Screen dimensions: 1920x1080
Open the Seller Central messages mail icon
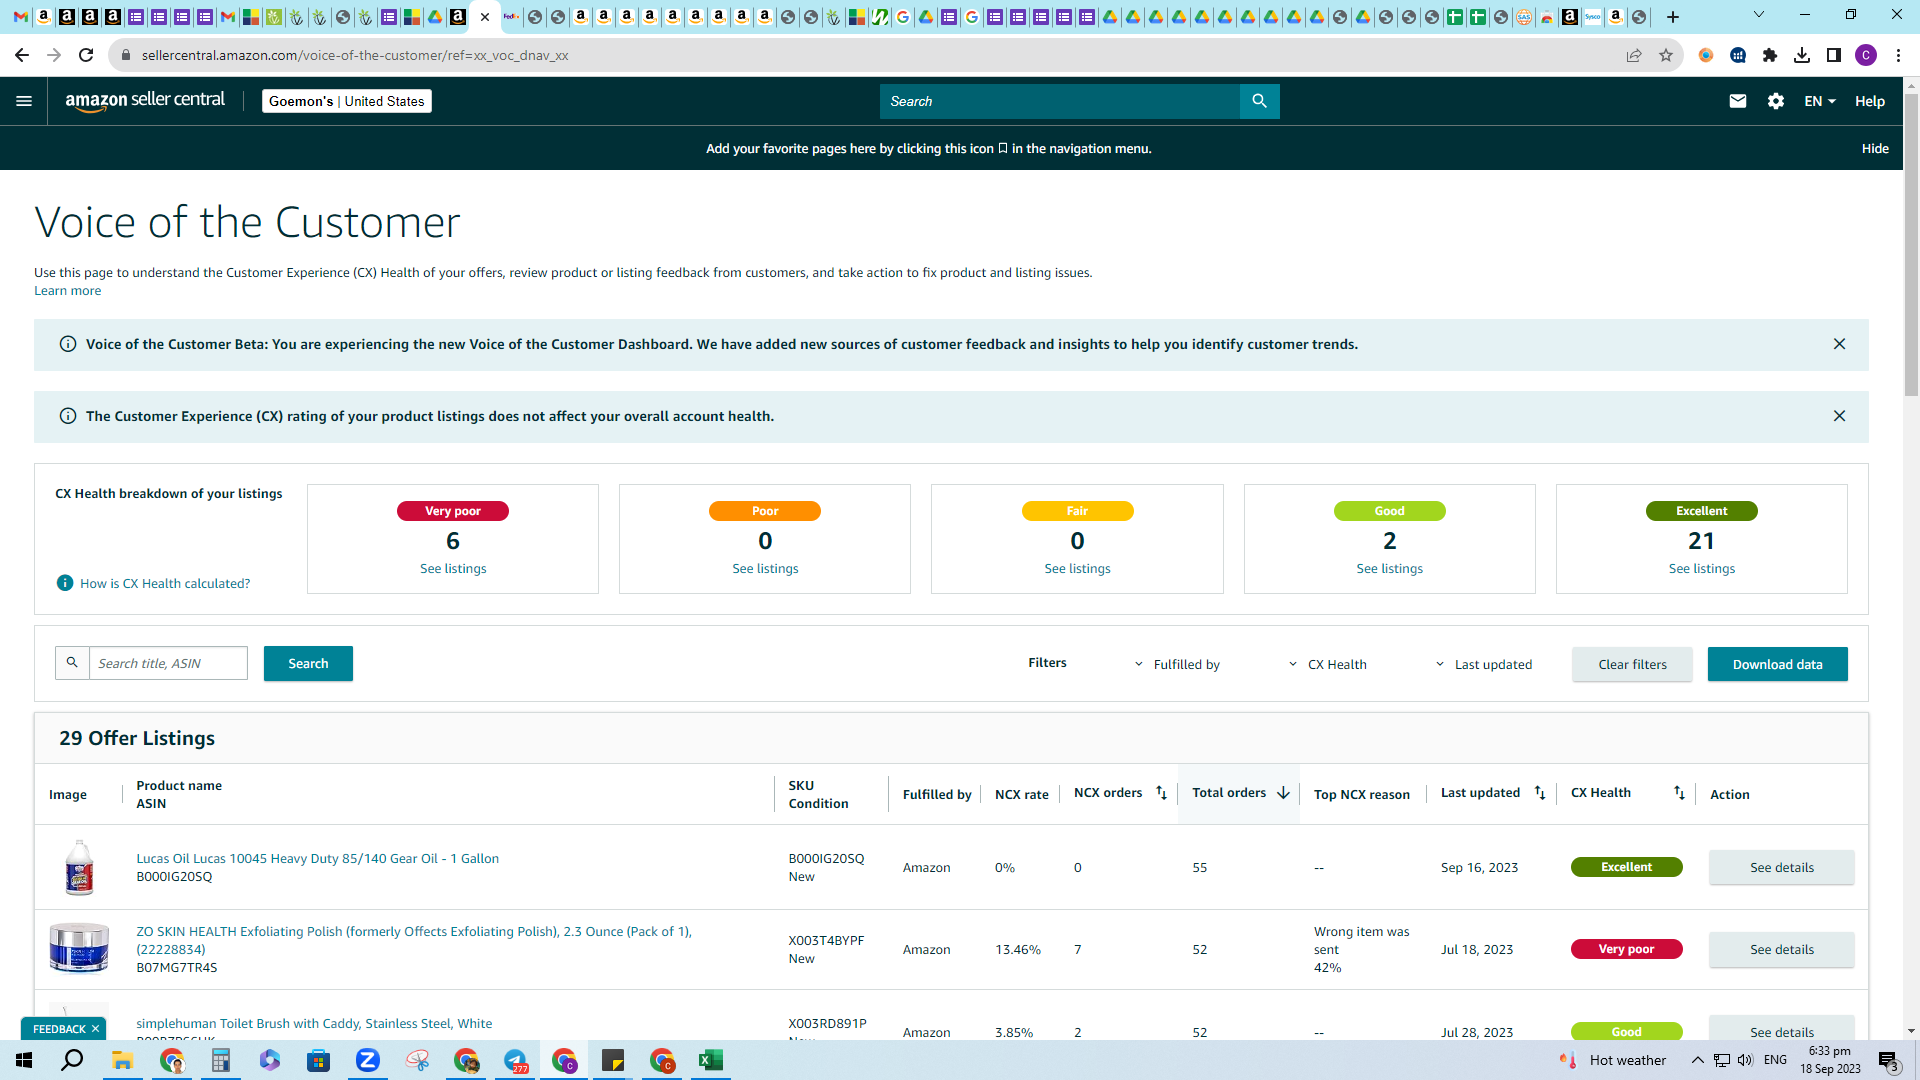click(x=1738, y=101)
